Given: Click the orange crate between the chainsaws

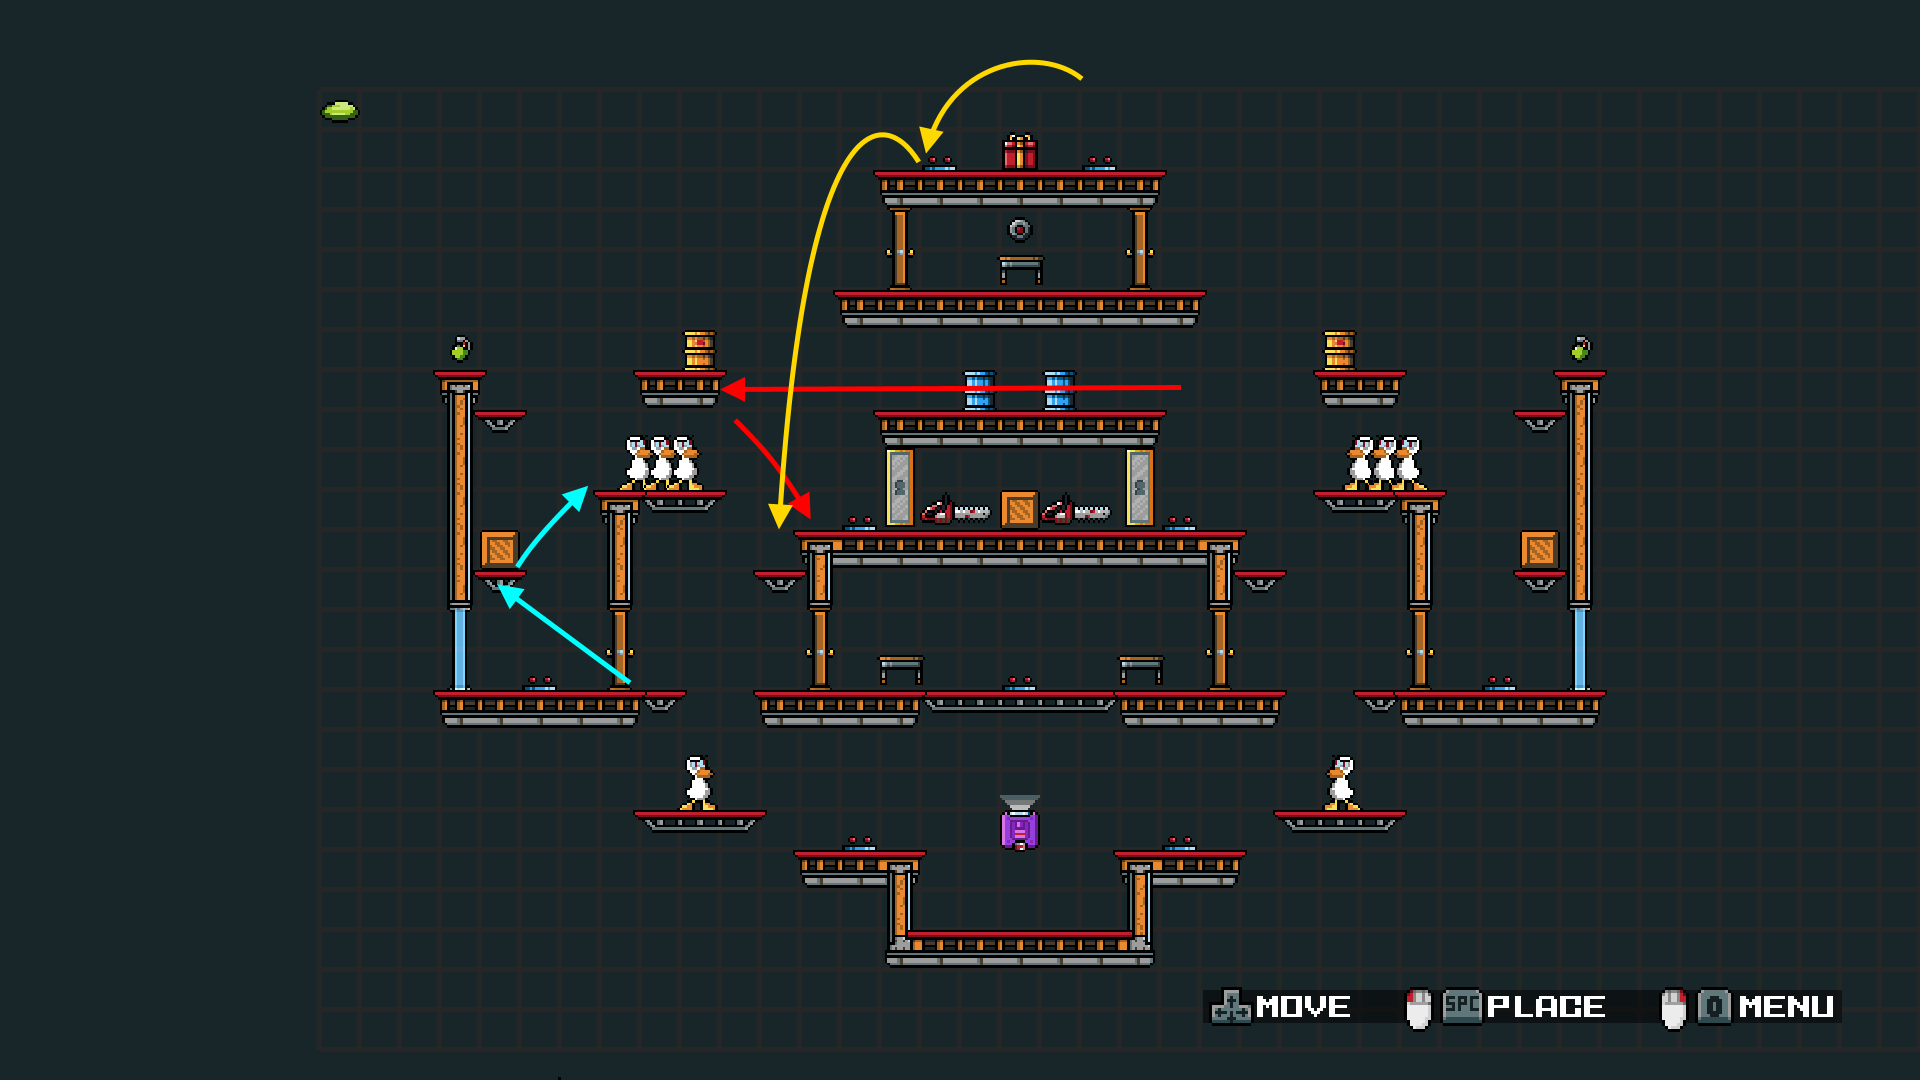Looking at the screenshot, I should point(1019,510).
